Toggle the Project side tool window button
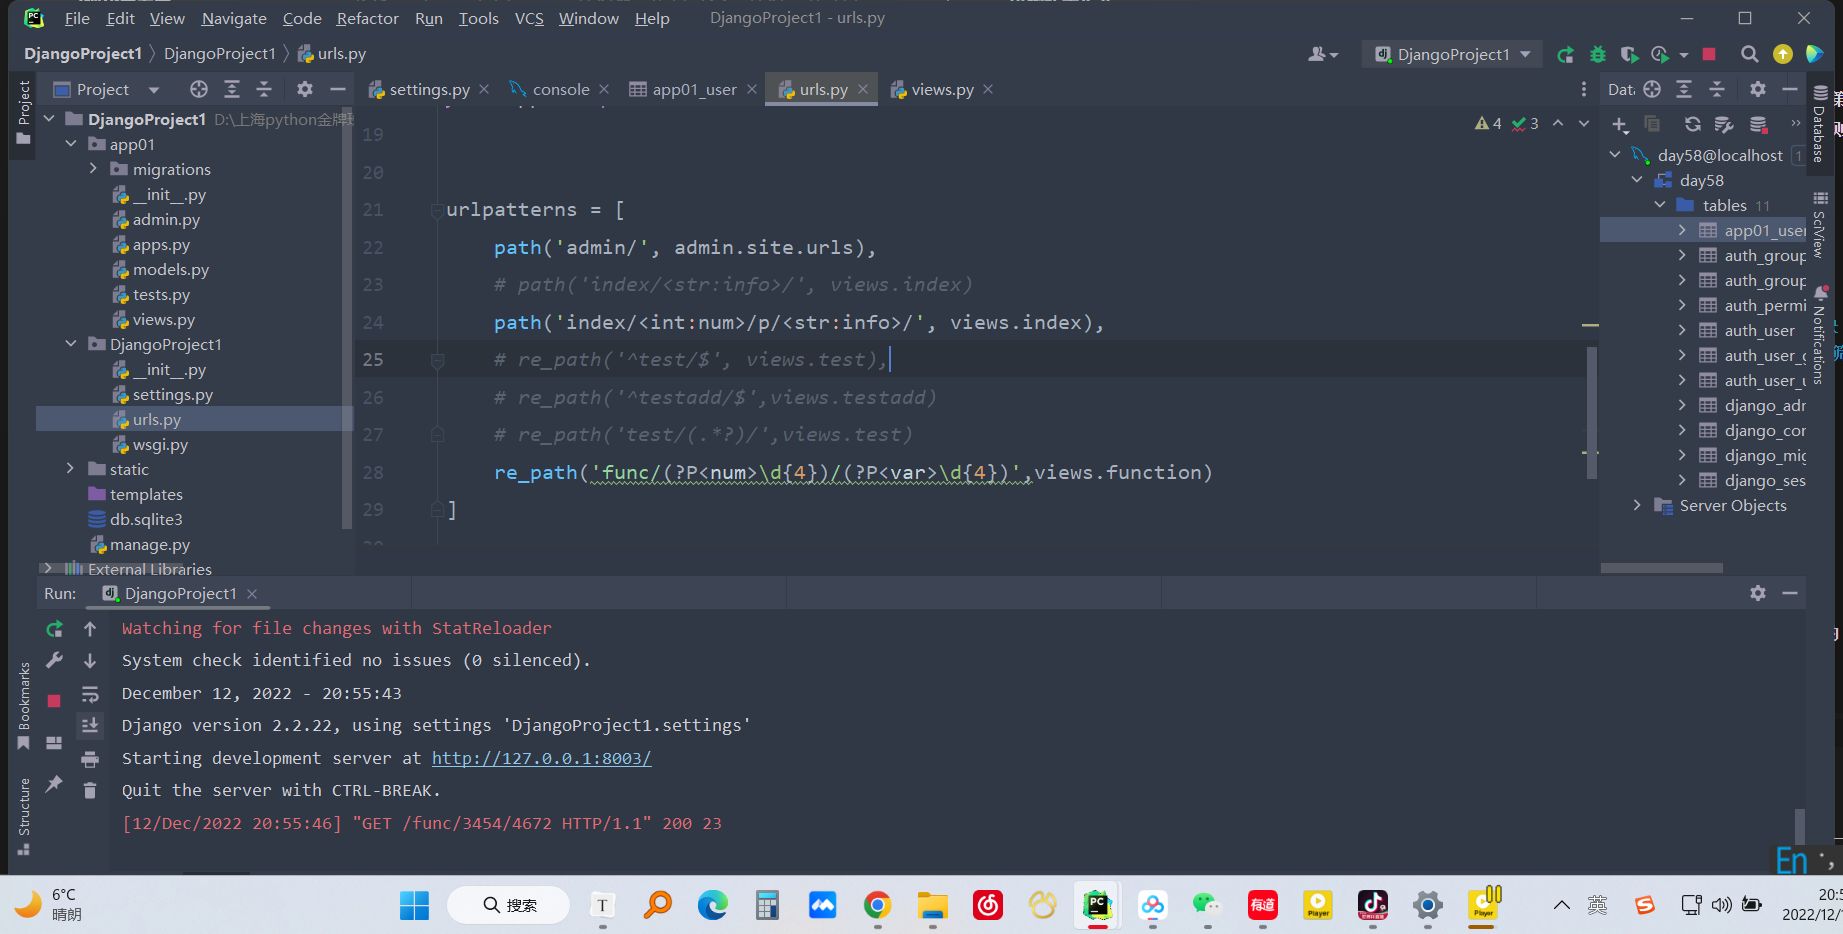Image resolution: width=1843 pixels, height=934 pixels. pyautogui.click(x=24, y=112)
